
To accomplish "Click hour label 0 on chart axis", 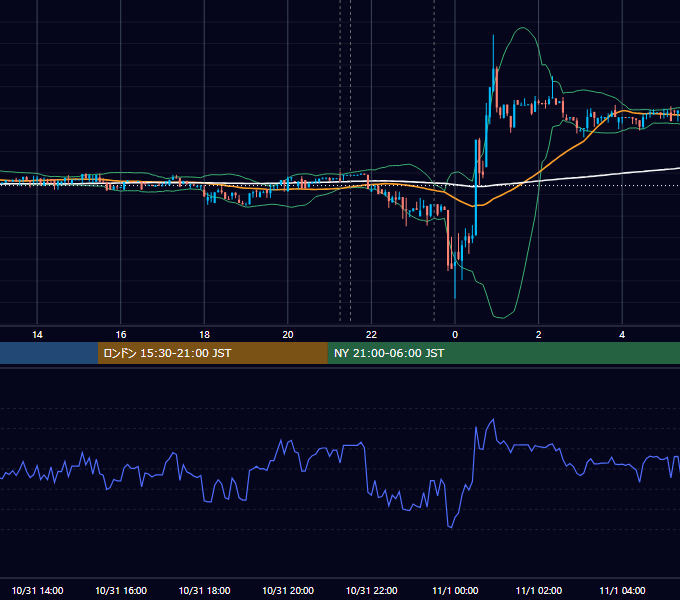I will 455,335.
